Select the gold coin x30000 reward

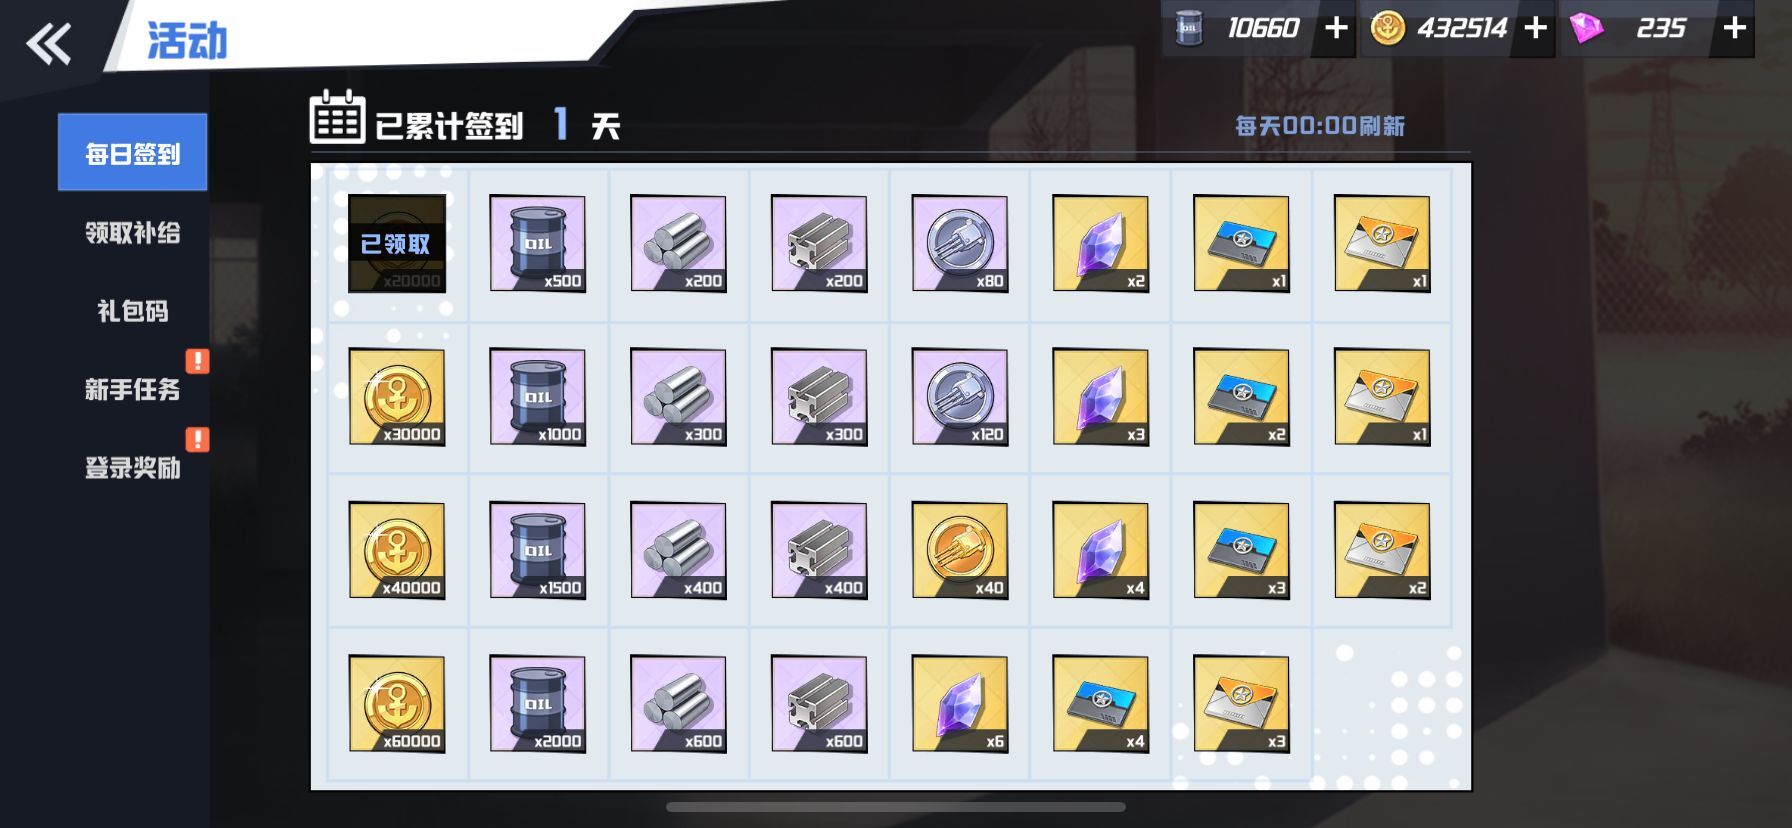pyautogui.click(x=397, y=397)
